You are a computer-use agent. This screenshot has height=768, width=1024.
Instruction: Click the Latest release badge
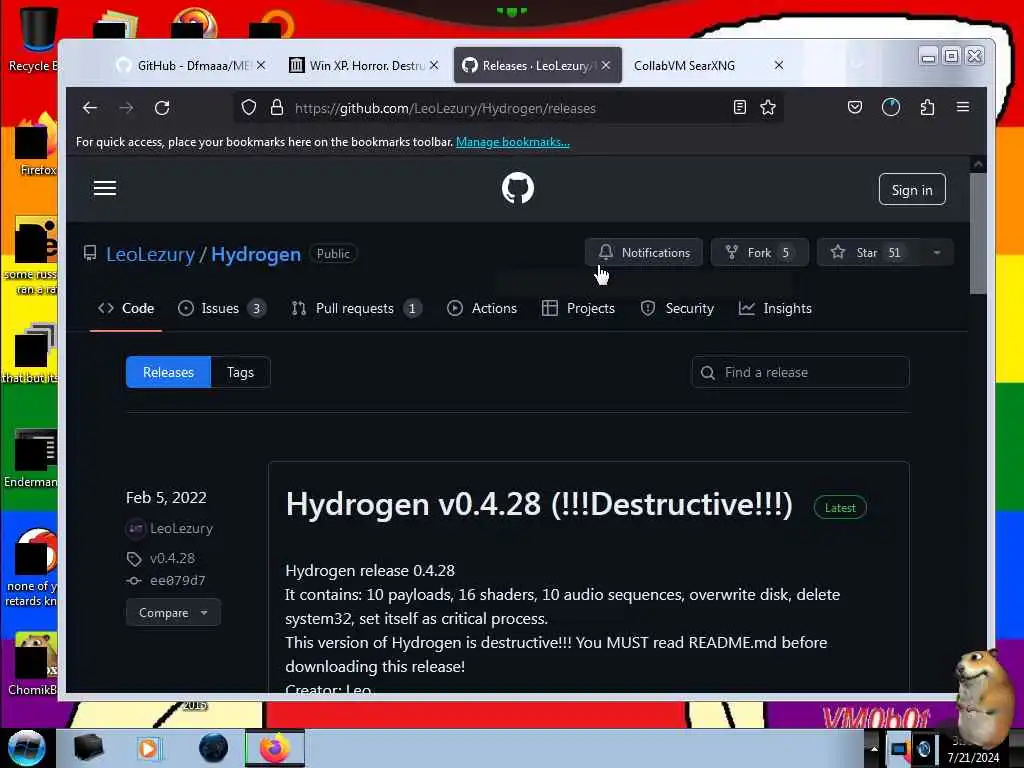pos(840,508)
